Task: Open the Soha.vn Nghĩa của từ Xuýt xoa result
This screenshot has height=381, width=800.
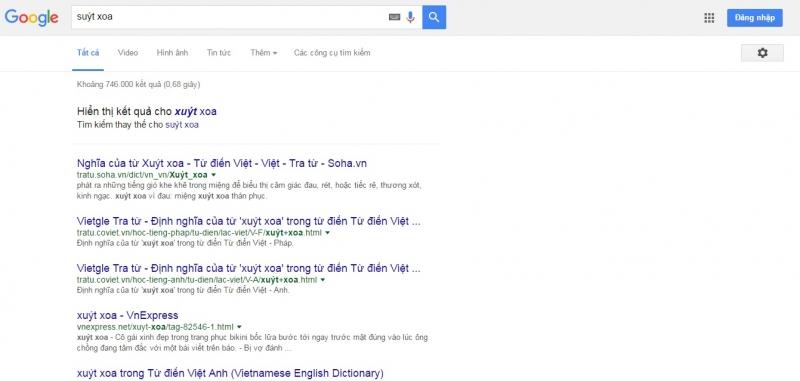Action: [x=222, y=164]
